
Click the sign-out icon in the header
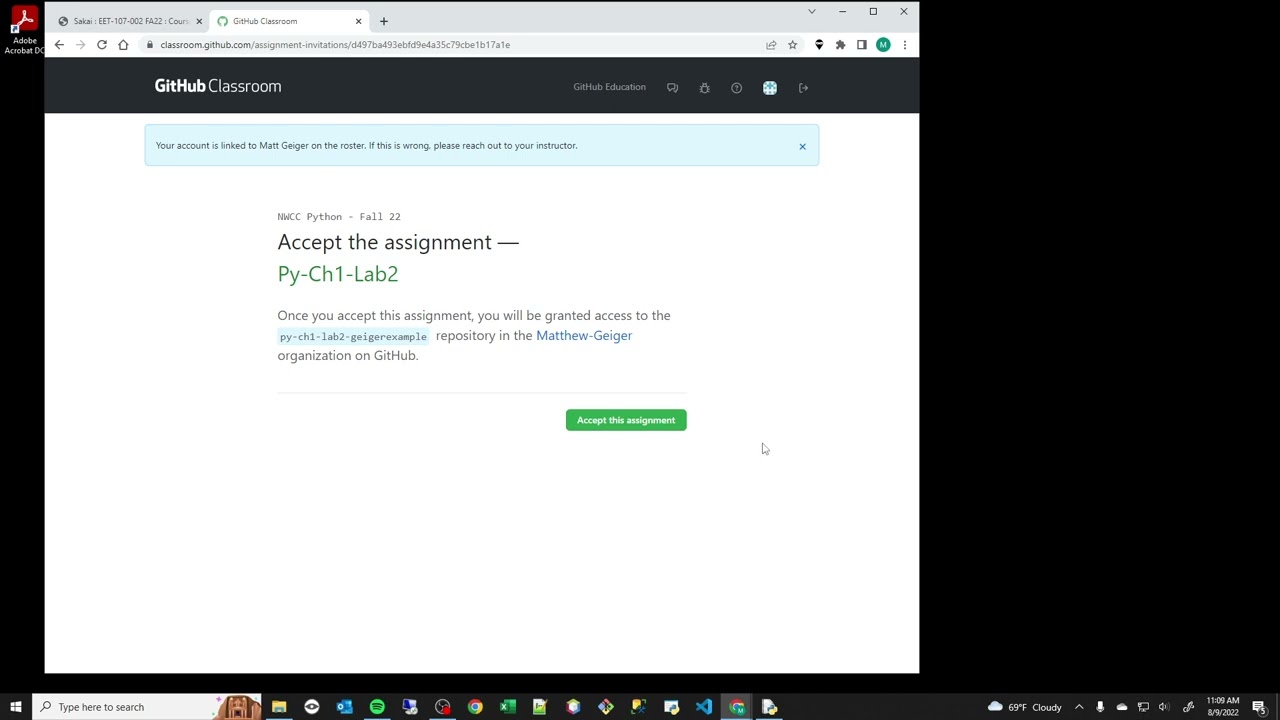click(x=803, y=88)
